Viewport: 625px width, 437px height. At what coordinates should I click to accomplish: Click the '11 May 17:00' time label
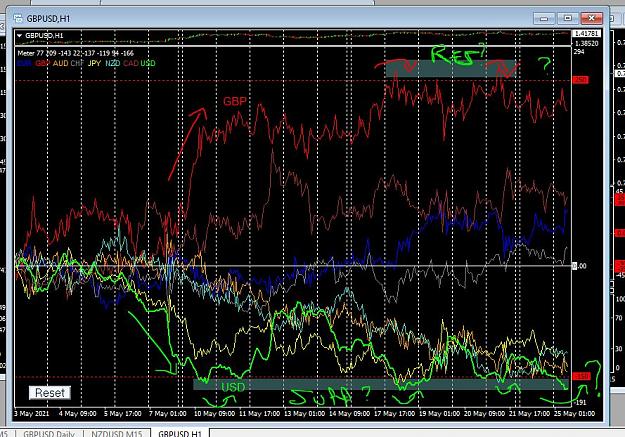tap(259, 413)
